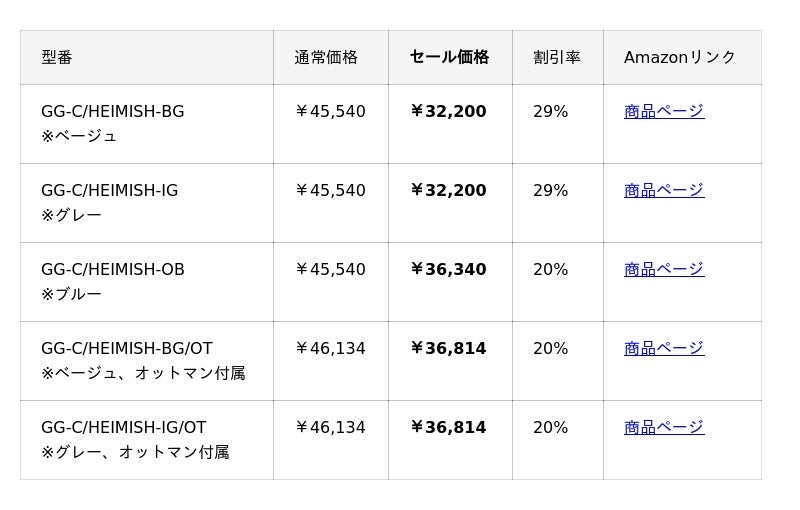The width and height of the screenshot is (800, 510).
Task: Open product page link for GG-C/HEIMISH-IG
Action: pos(664,190)
